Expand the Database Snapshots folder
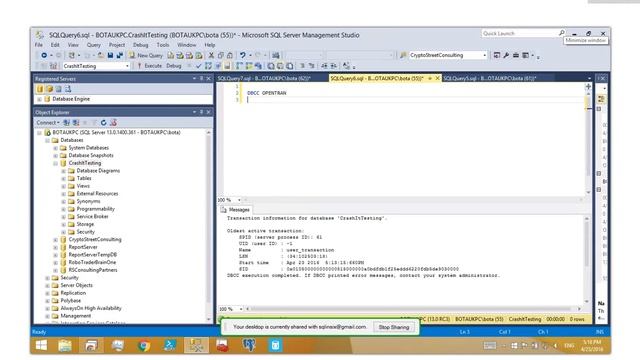 [56, 156]
